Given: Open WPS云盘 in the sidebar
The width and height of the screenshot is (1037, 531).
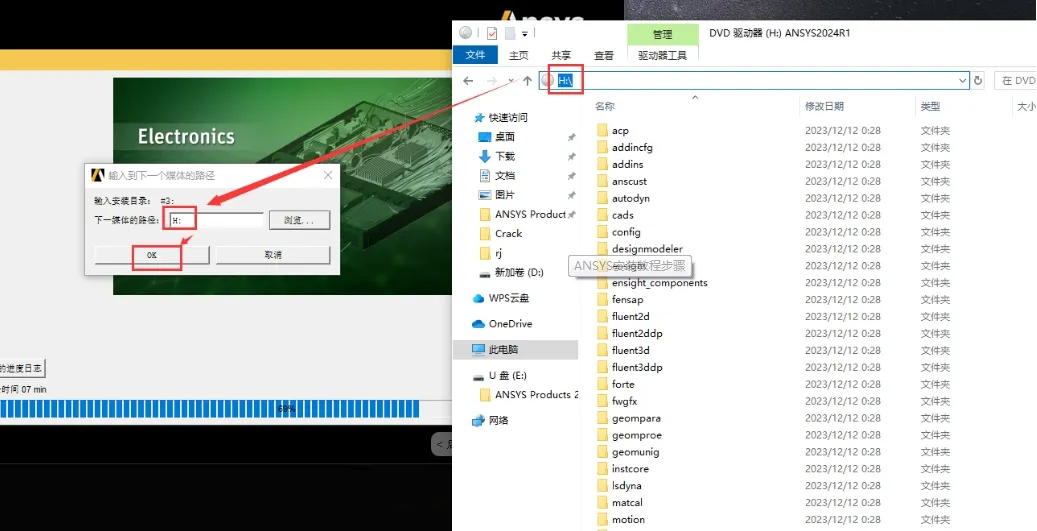Looking at the screenshot, I should click(509, 298).
